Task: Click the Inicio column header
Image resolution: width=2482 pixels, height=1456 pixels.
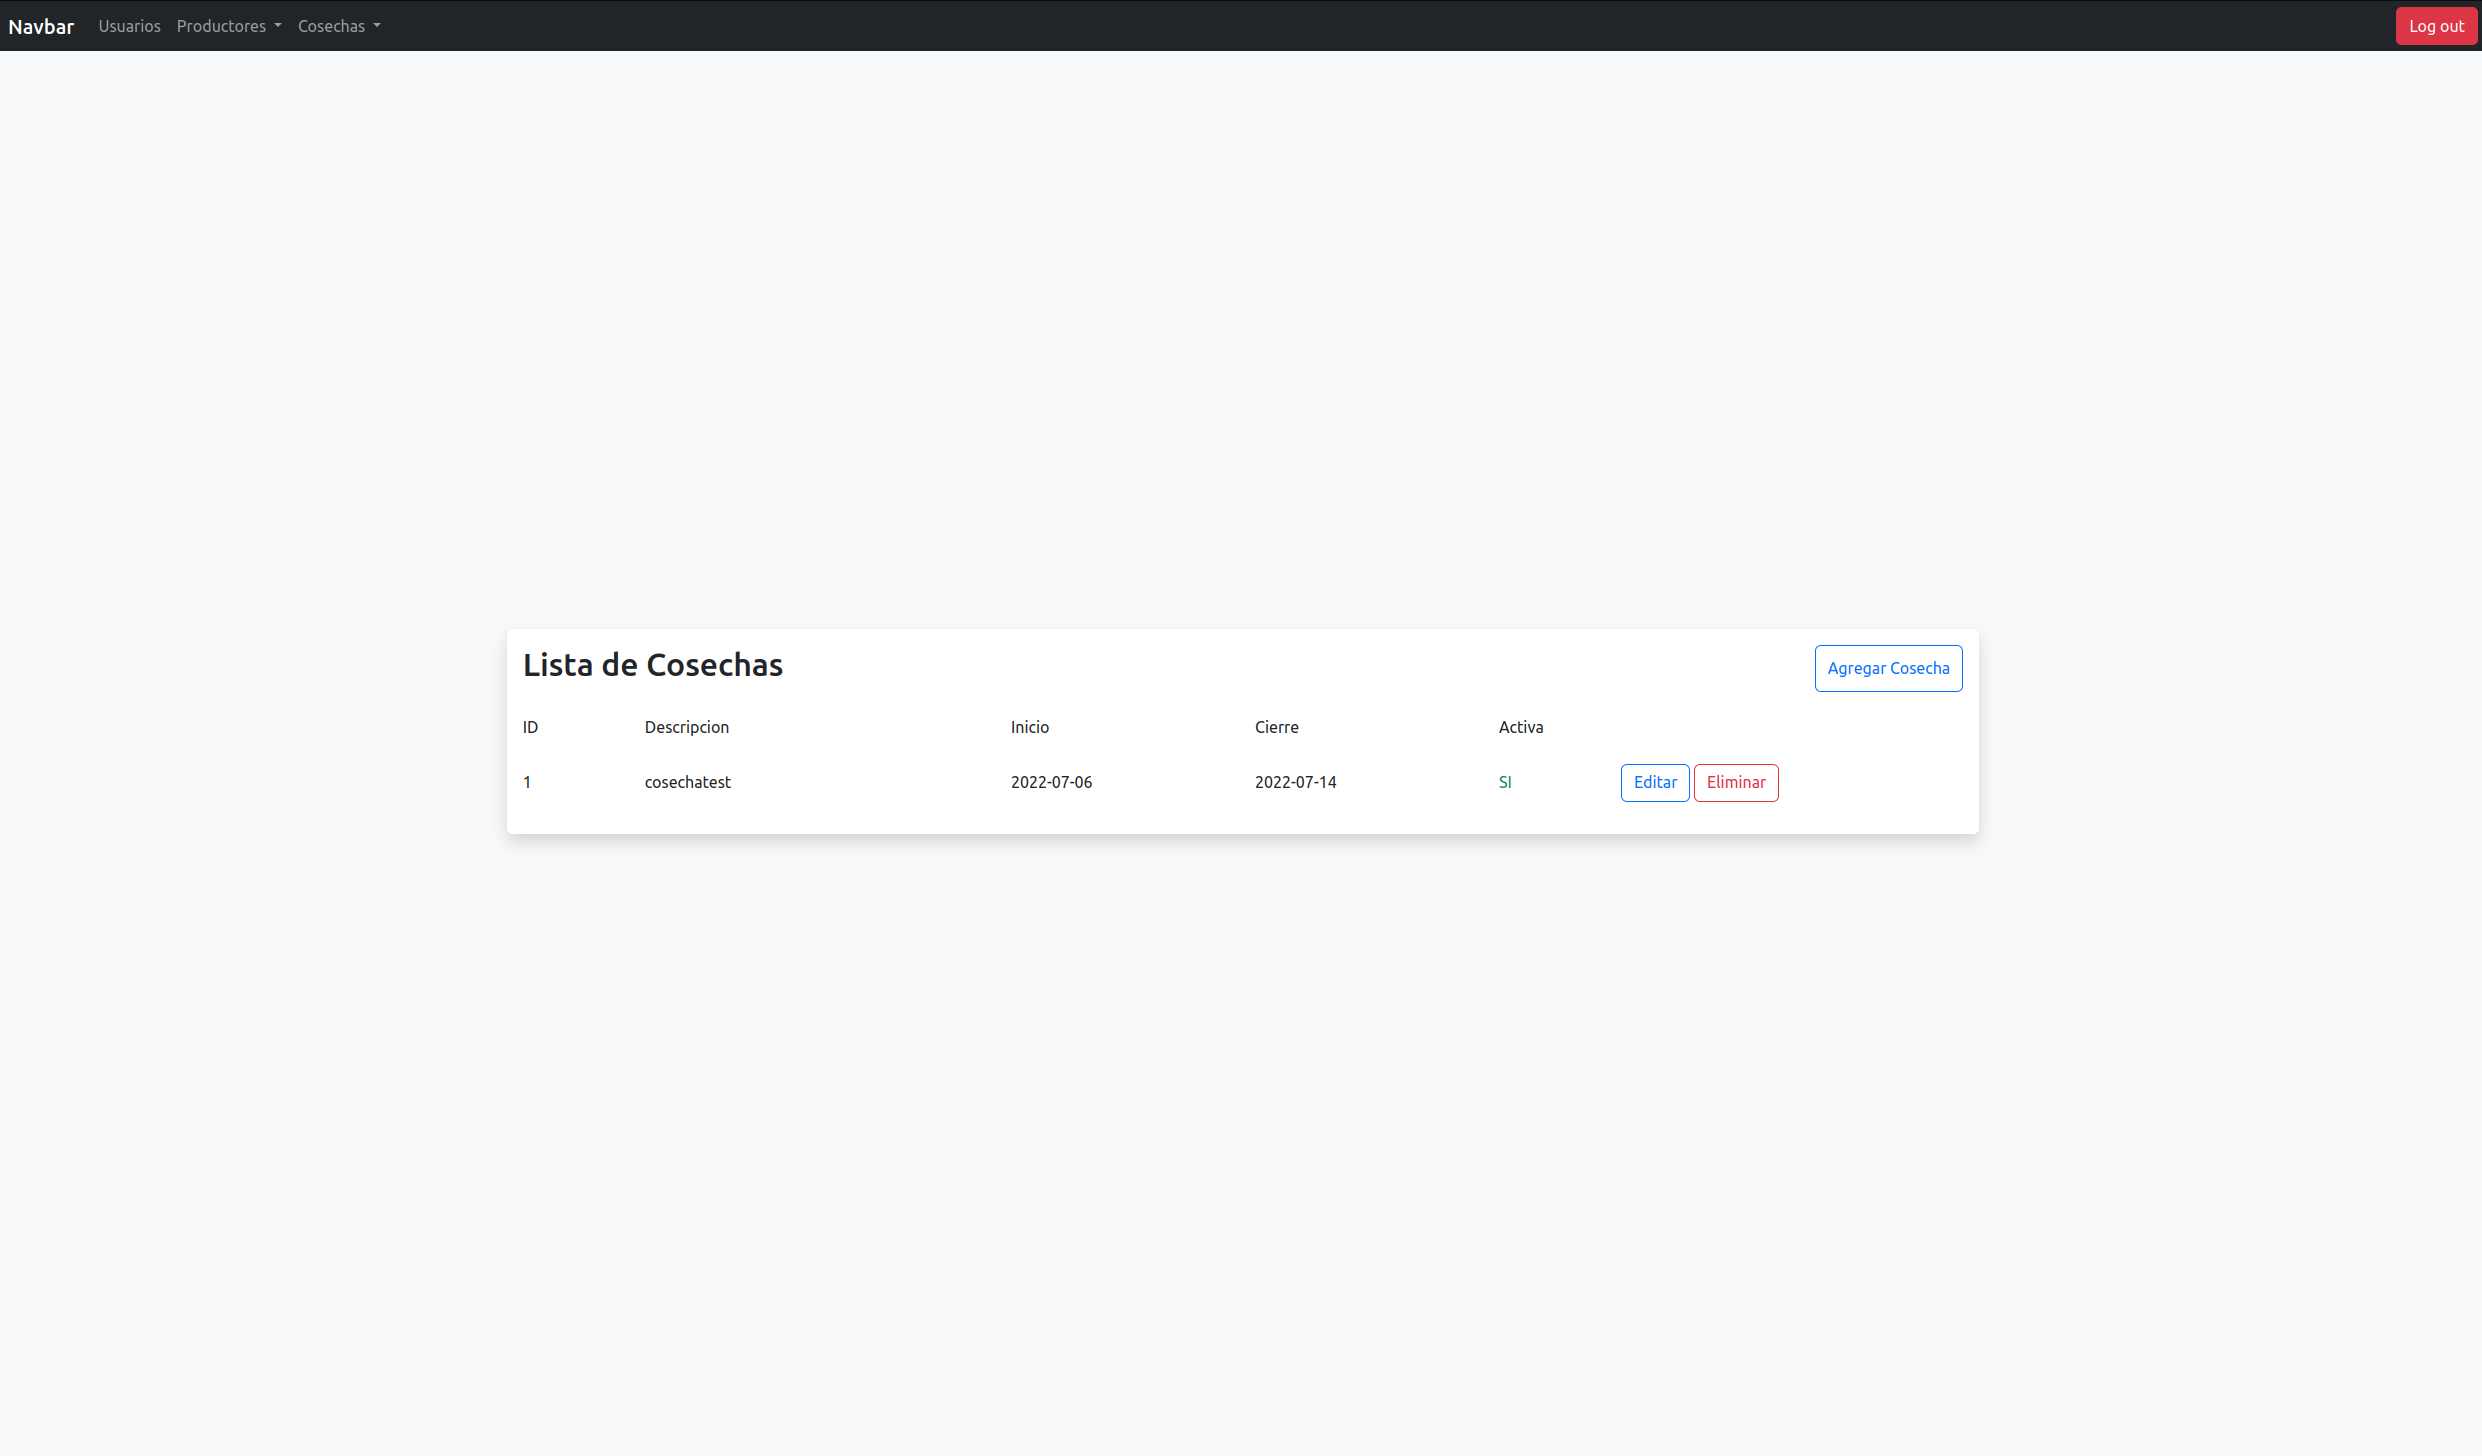Action: click(1029, 727)
